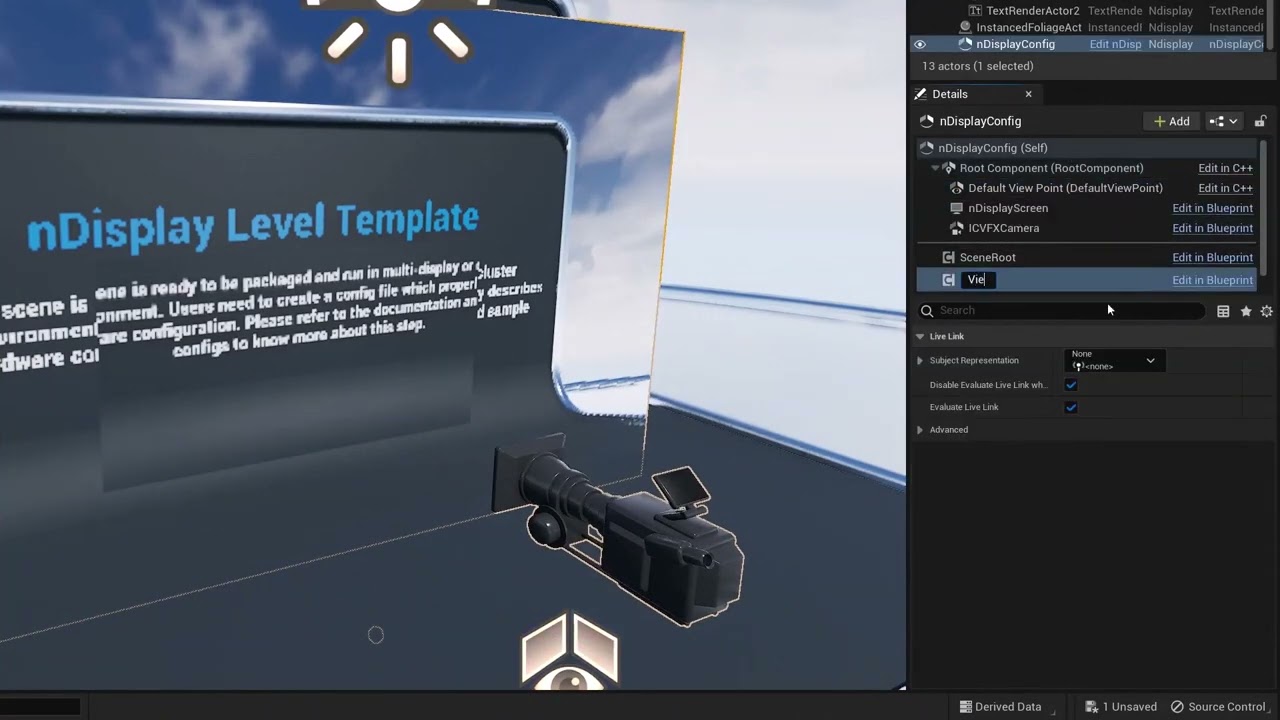The height and width of the screenshot is (720, 1280).
Task: Click the InstancedFoliageActor type icon
Action: 965,27
